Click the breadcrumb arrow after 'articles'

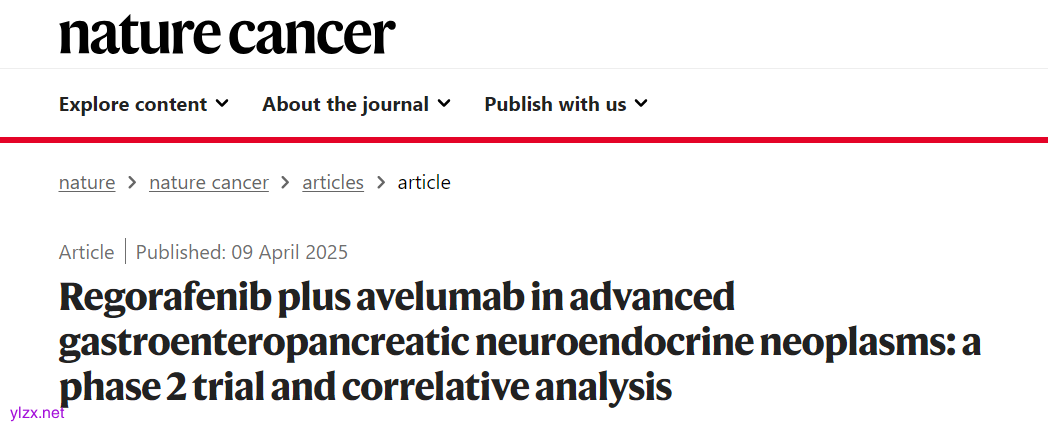tap(381, 182)
